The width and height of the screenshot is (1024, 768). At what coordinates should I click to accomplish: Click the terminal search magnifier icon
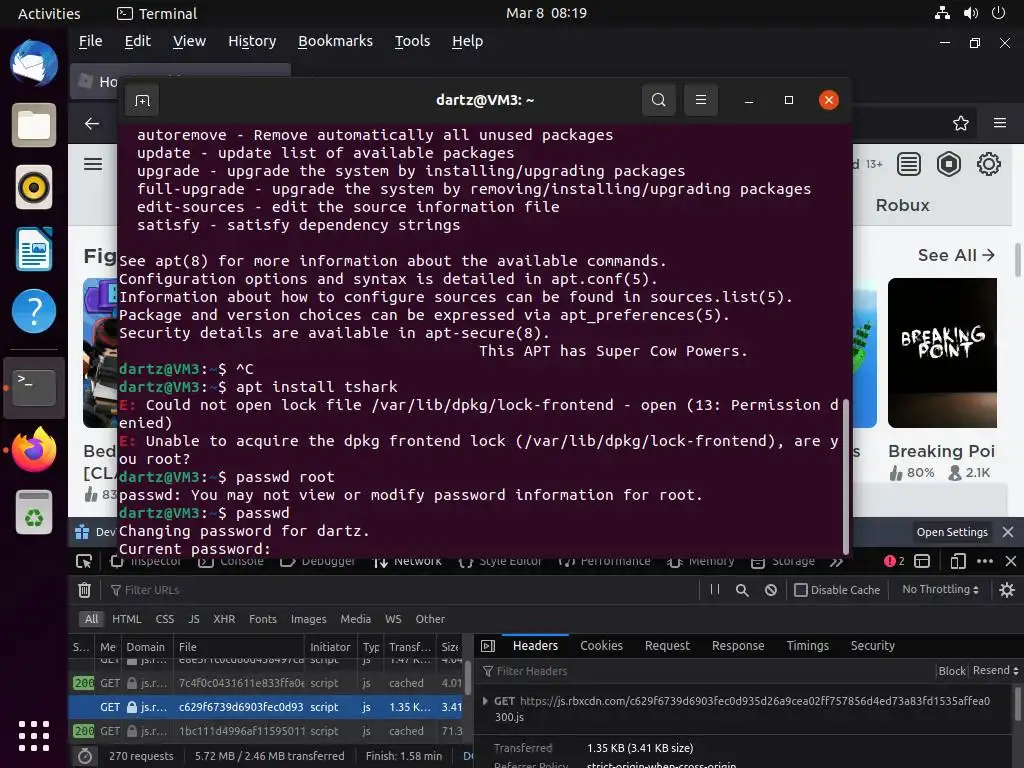point(659,100)
